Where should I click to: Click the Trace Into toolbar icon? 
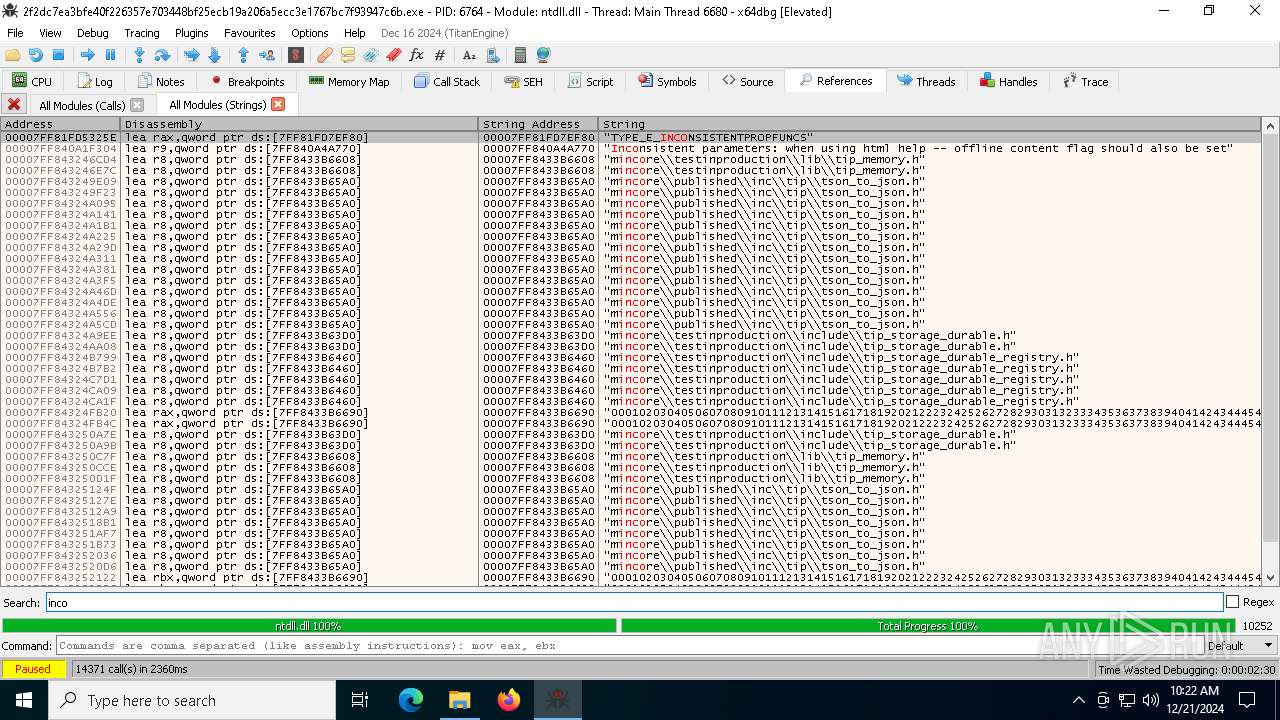(191, 55)
